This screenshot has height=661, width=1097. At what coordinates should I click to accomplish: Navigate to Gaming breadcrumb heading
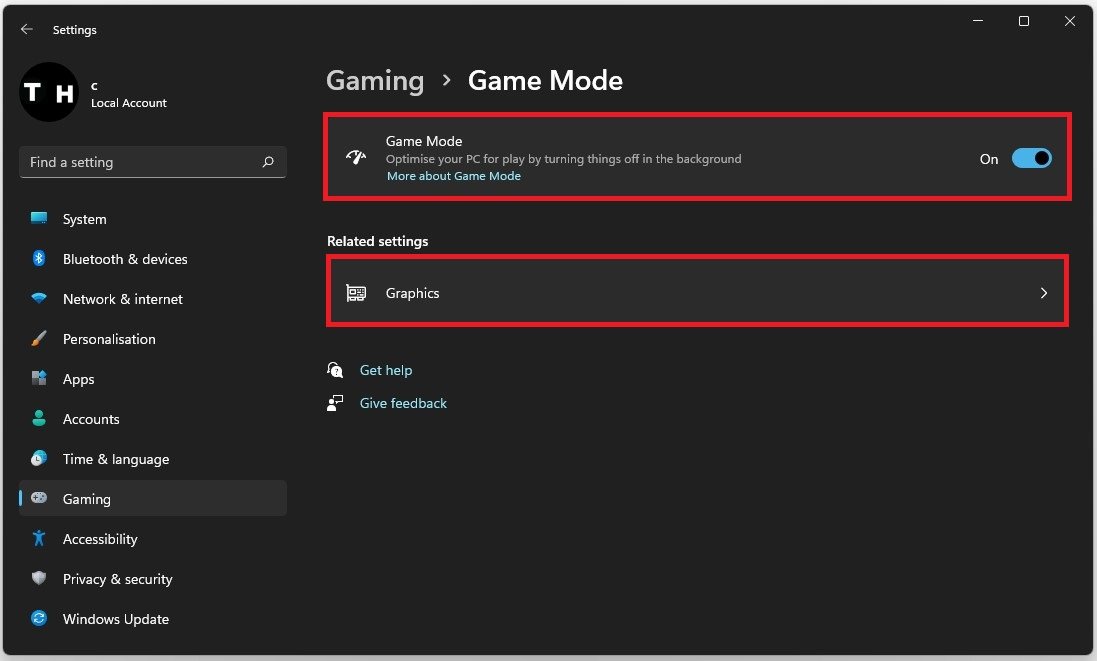(375, 81)
